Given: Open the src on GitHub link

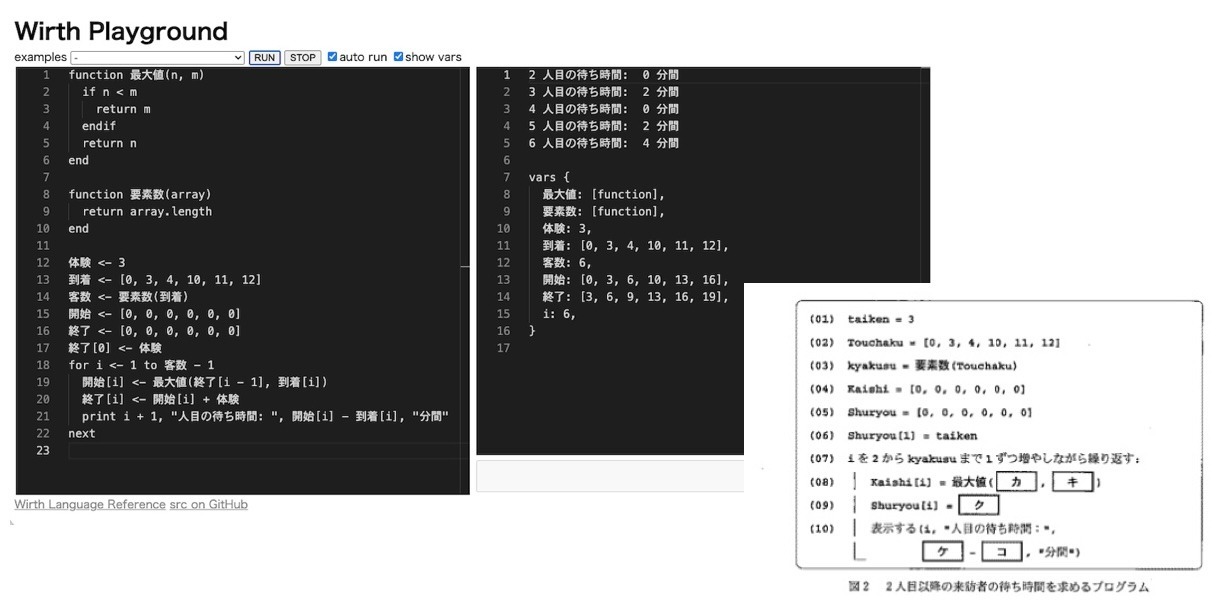Looking at the screenshot, I should (208, 504).
